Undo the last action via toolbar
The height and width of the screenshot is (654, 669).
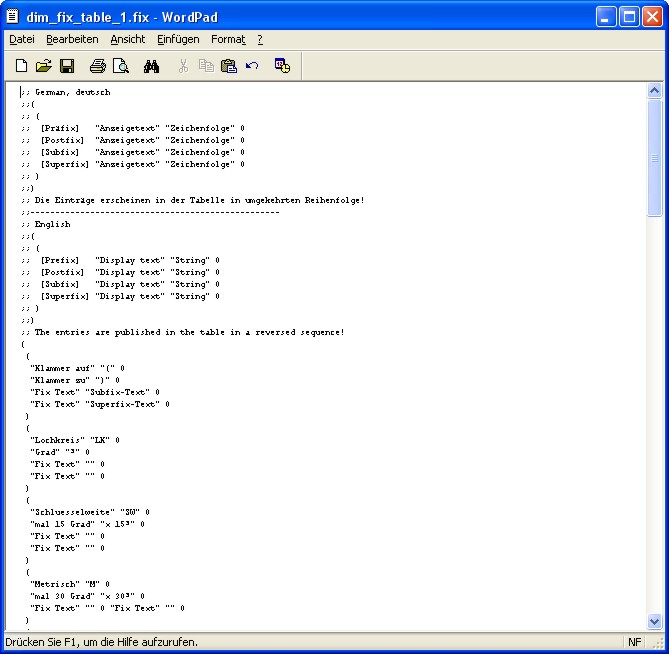(252, 66)
